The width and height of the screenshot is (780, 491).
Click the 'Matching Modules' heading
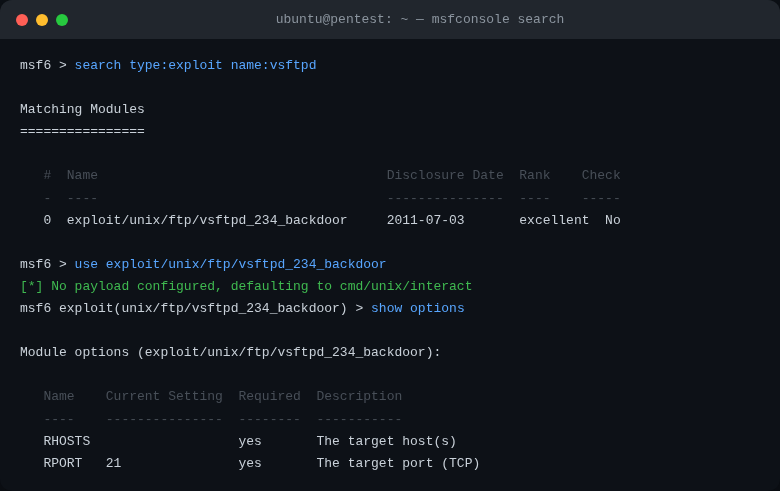pyautogui.click(x=82, y=109)
